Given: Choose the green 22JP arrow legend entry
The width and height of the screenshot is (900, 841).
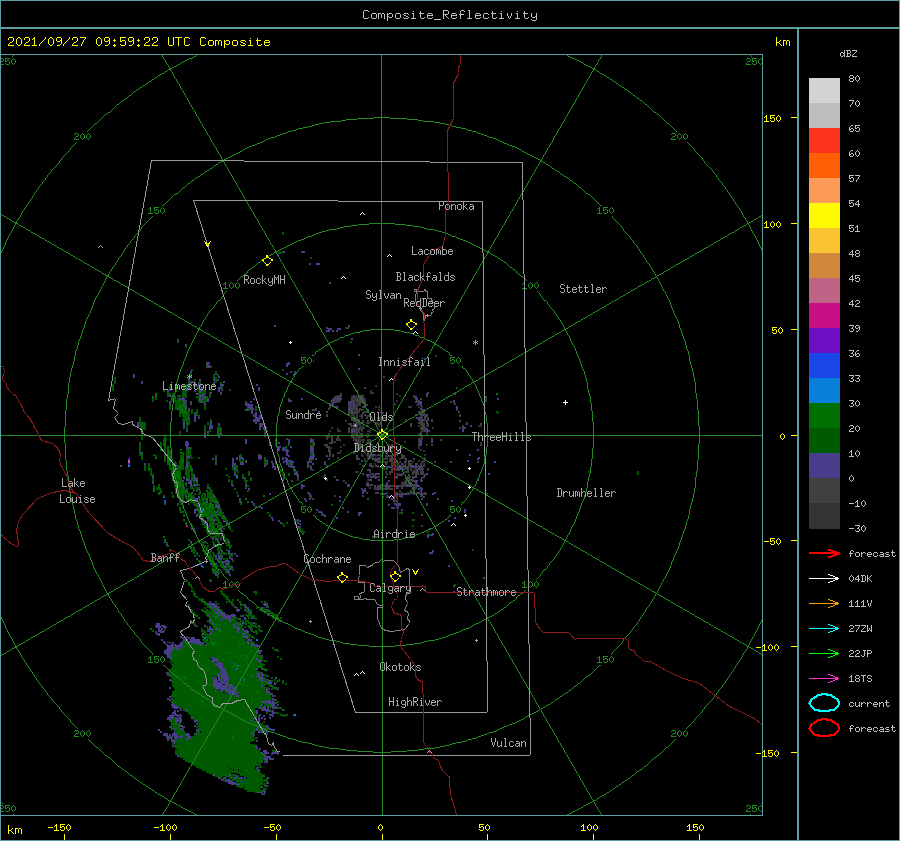Looking at the screenshot, I should click(x=824, y=653).
